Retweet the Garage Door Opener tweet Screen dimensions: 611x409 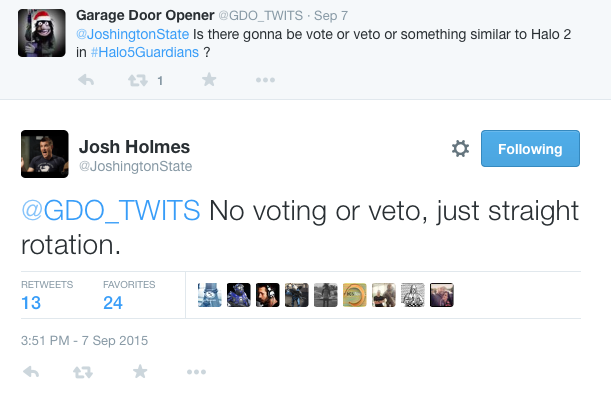138,80
